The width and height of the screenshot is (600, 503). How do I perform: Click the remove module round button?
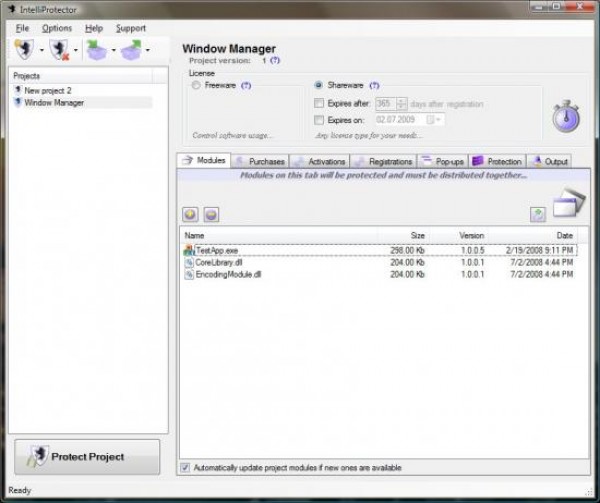click(211, 214)
